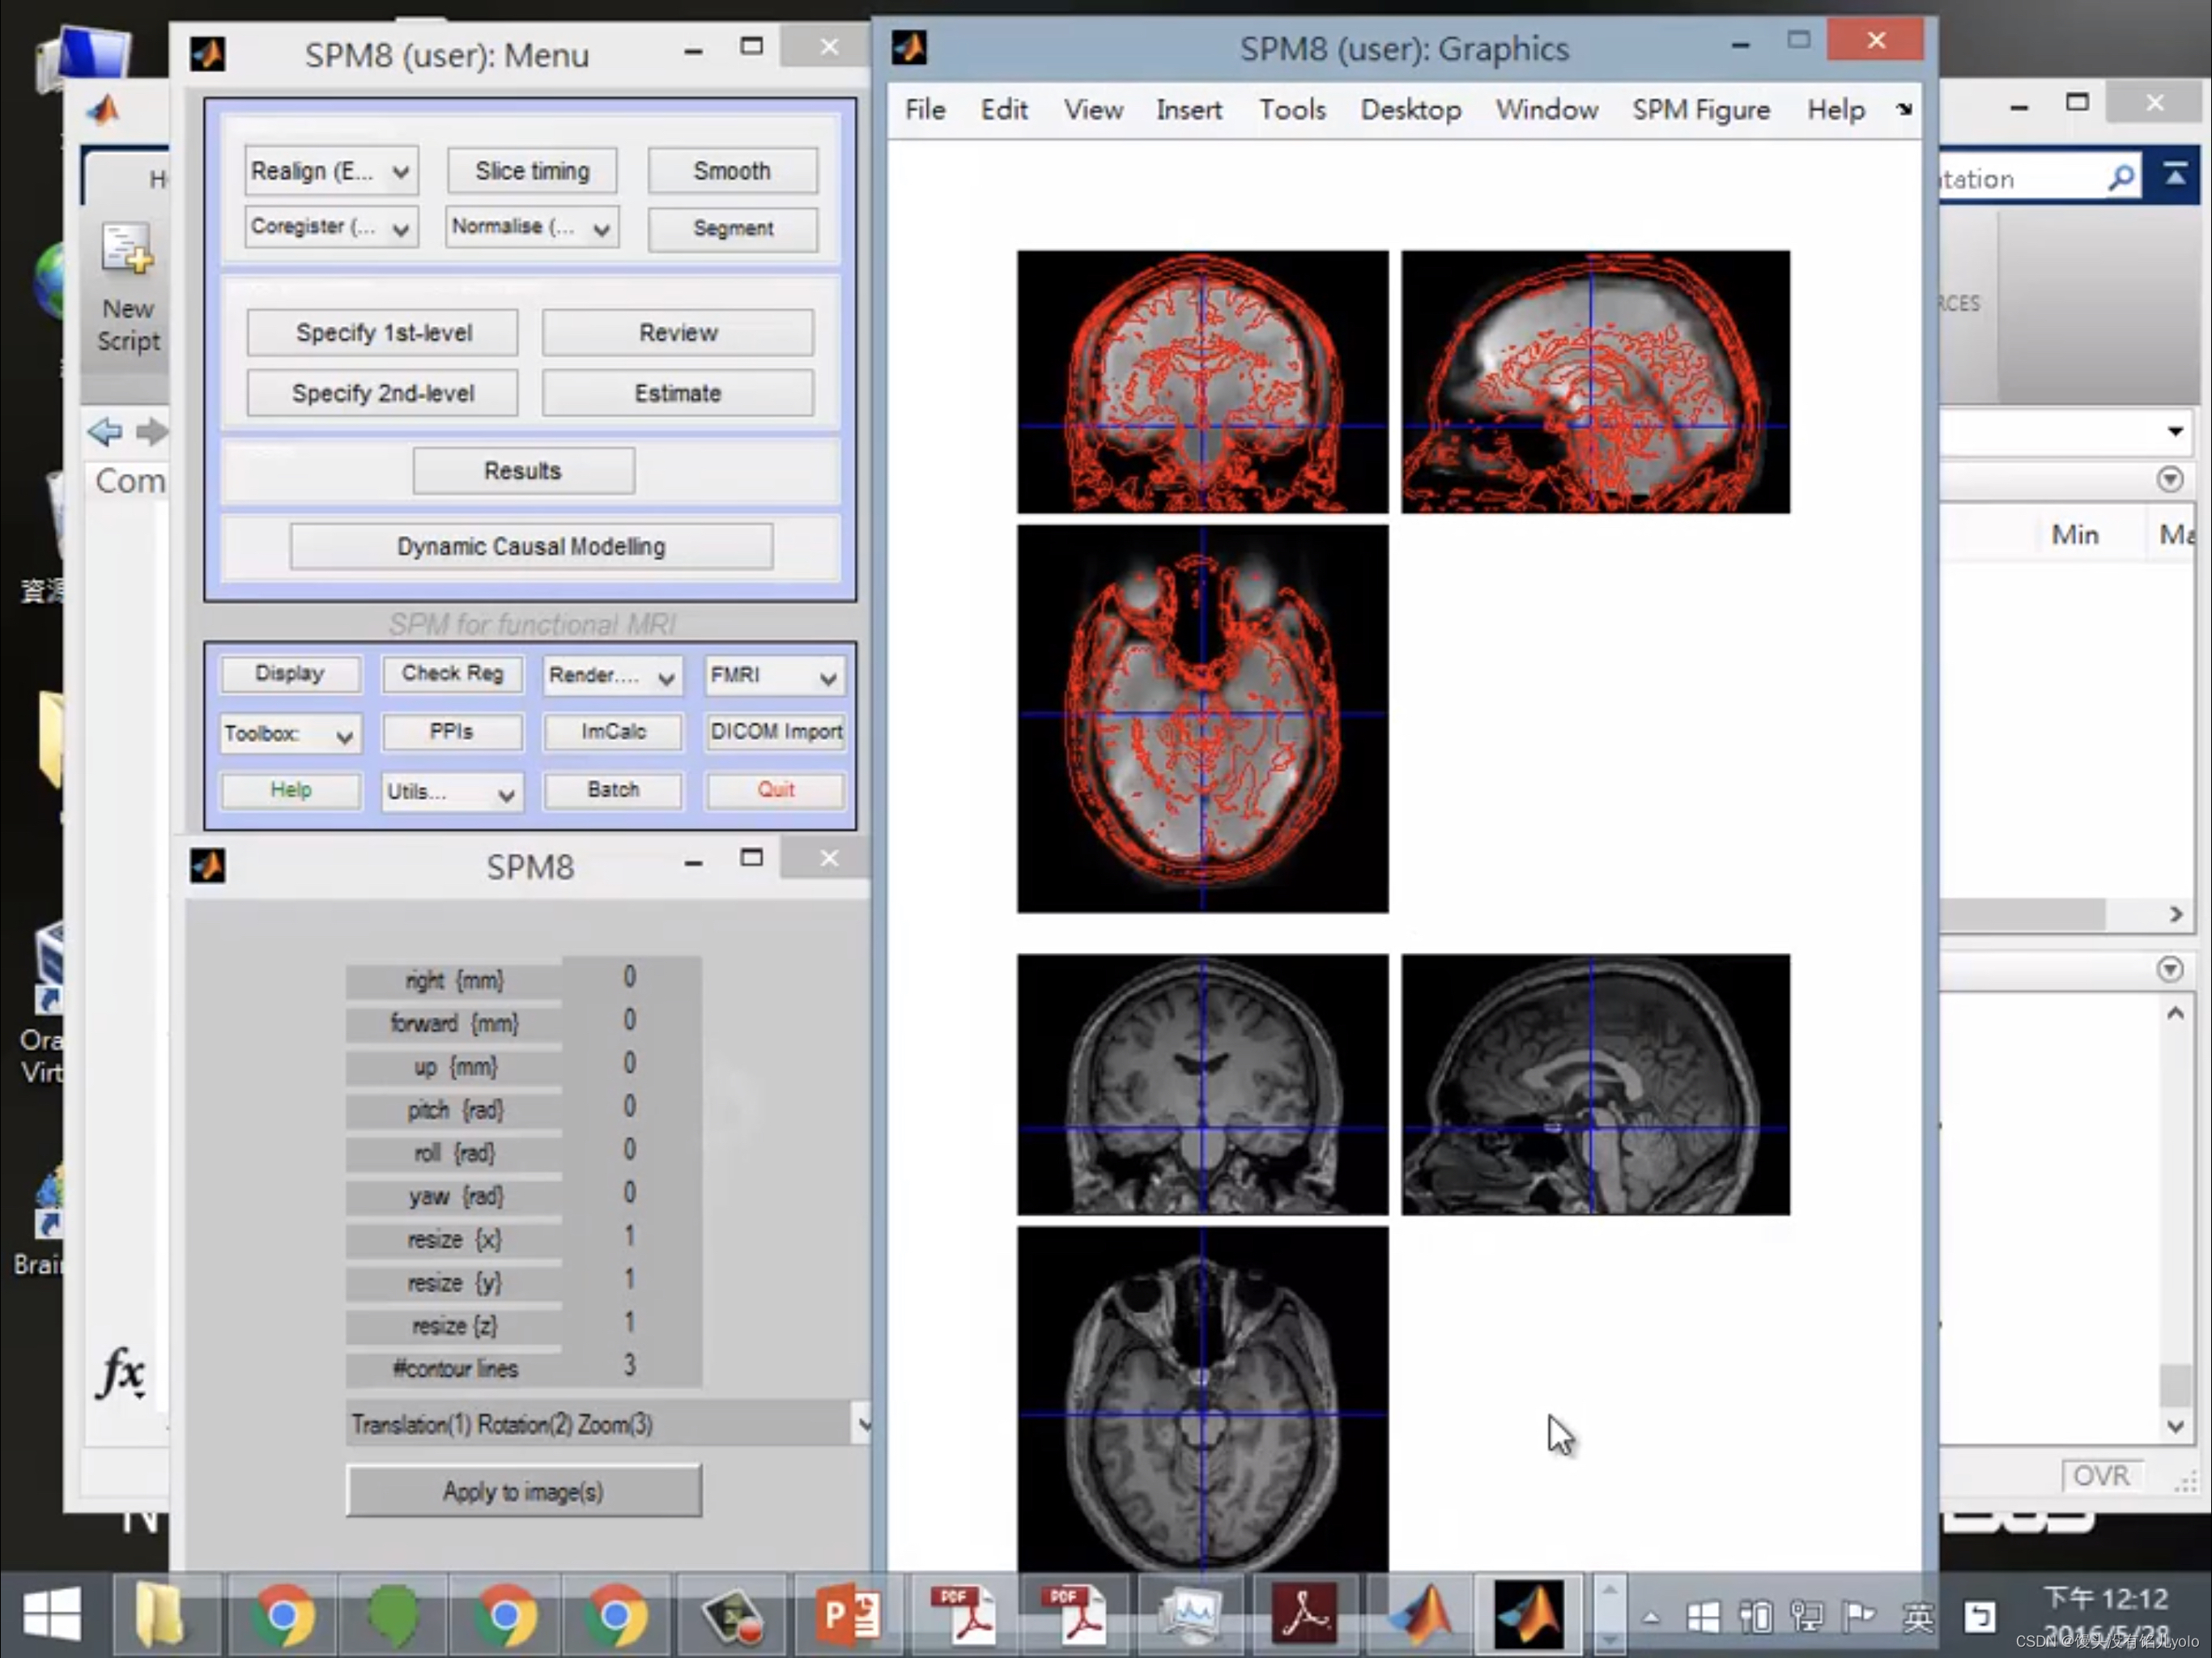Click the Chinese/English language indicator in system tray
2212x1658 pixels.
click(1918, 1615)
